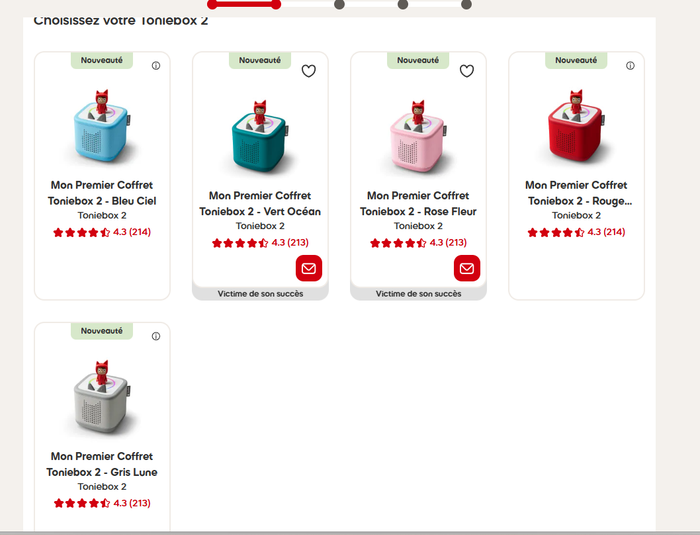The height and width of the screenshot is (535, 700).
Task: Click email notify icon for Rose Fleur
Action: click(467, 268)
